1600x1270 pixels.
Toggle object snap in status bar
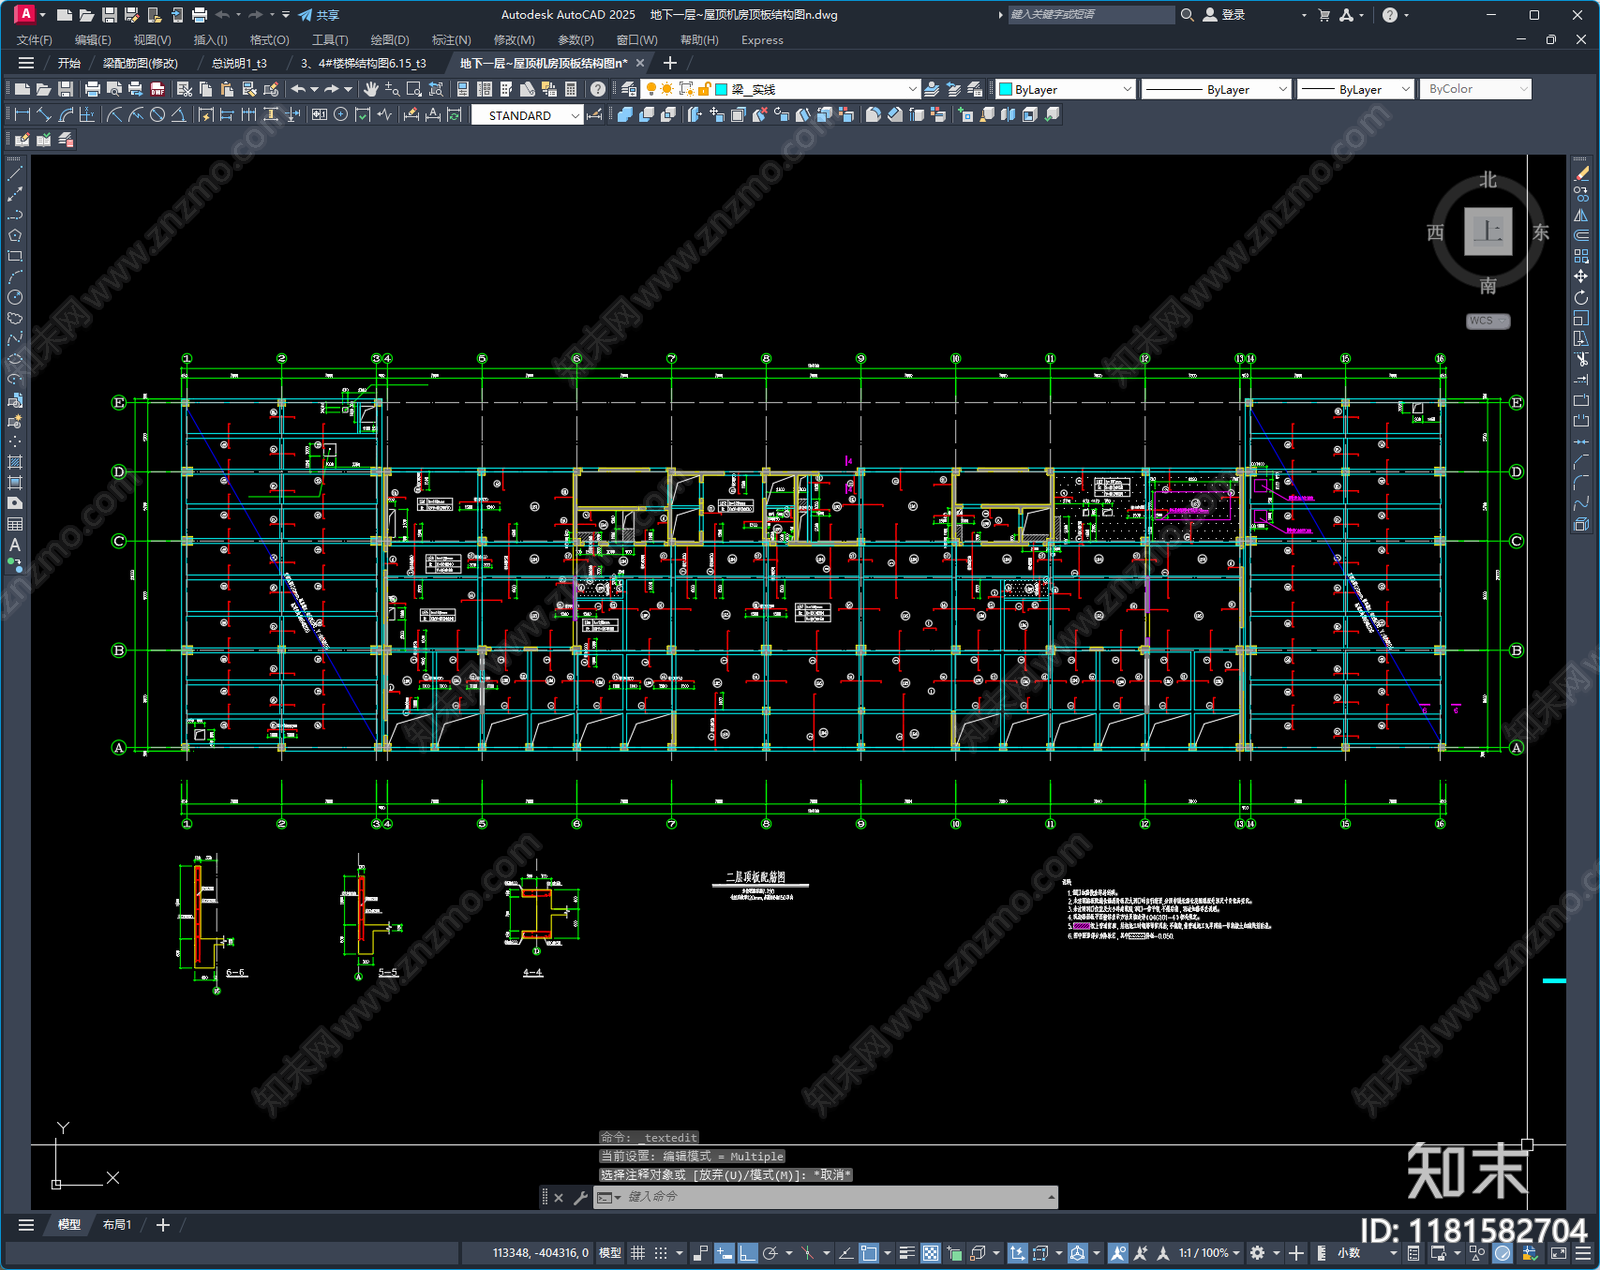point(869,1253)
